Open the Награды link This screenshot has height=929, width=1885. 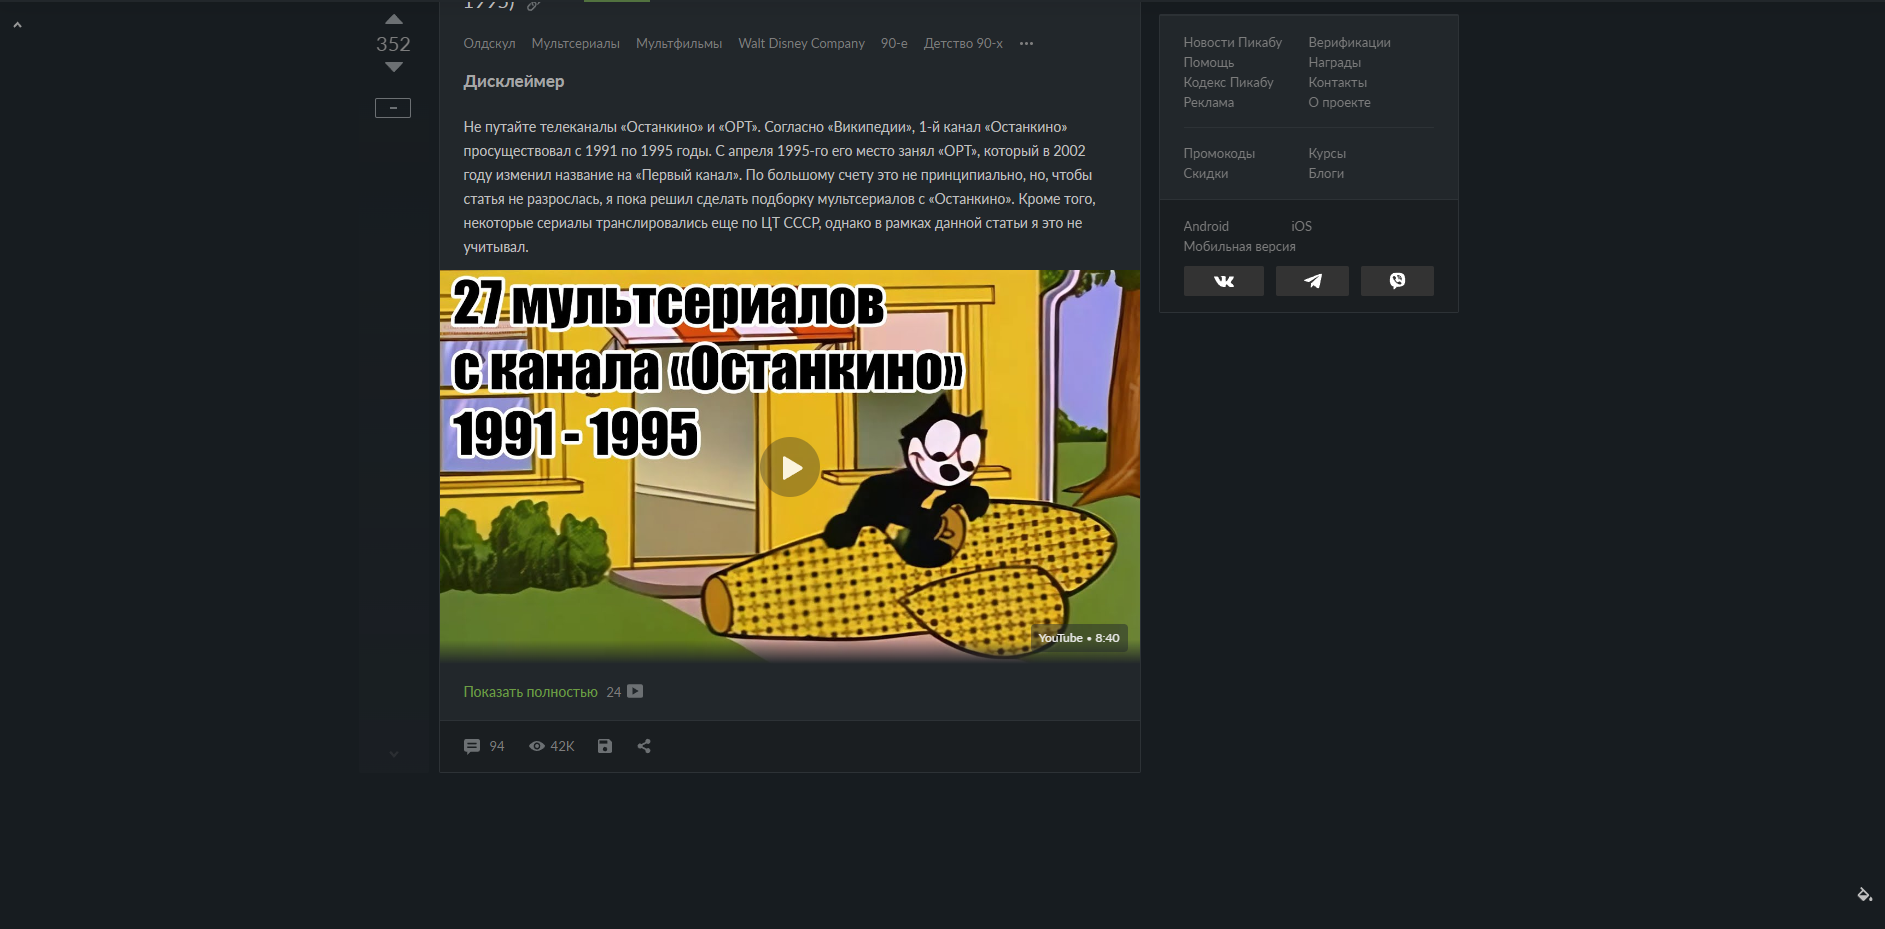[x=1334, y=62]
